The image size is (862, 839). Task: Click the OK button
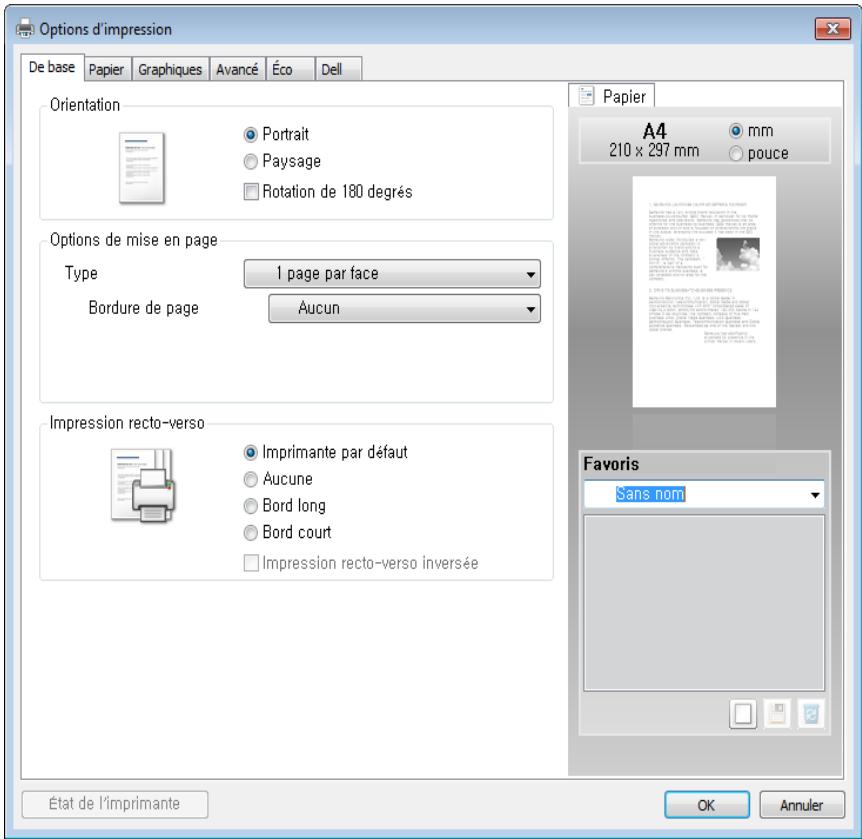pos(706,805)
